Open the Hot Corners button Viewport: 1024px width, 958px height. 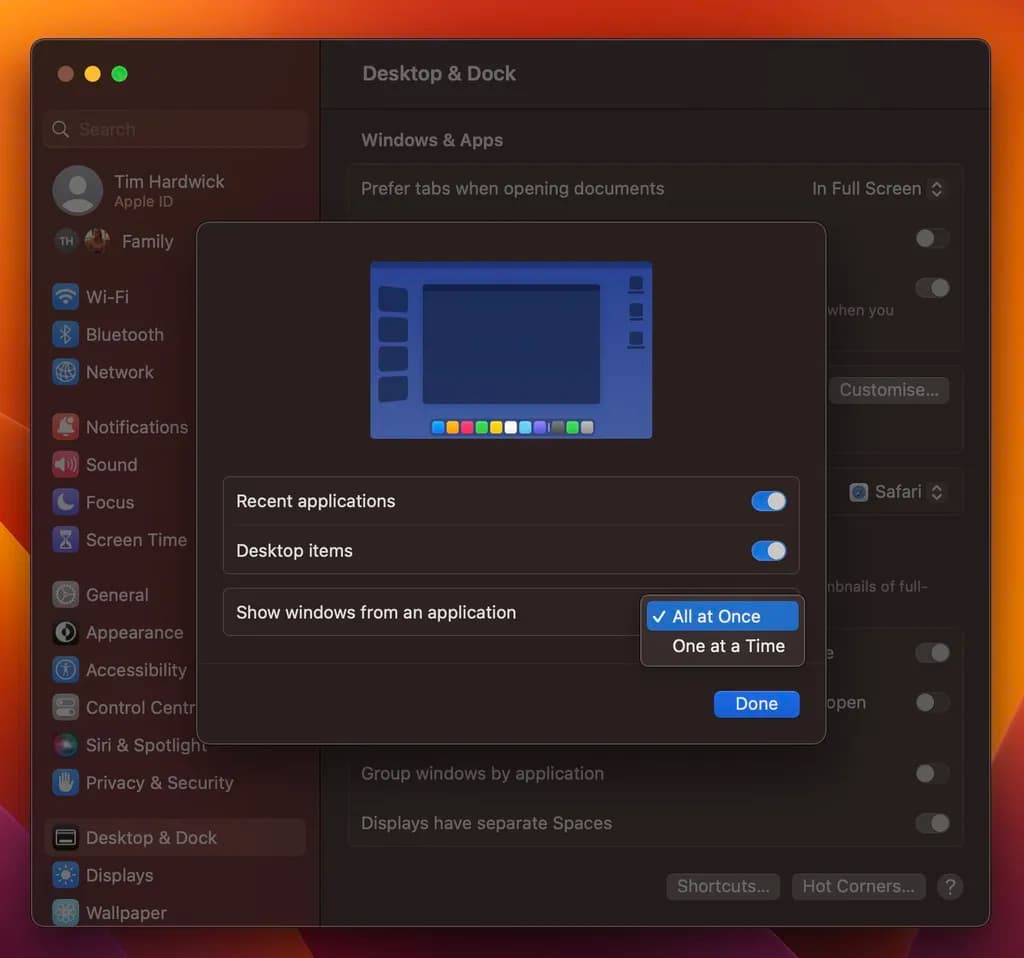[x=858, y=886]
